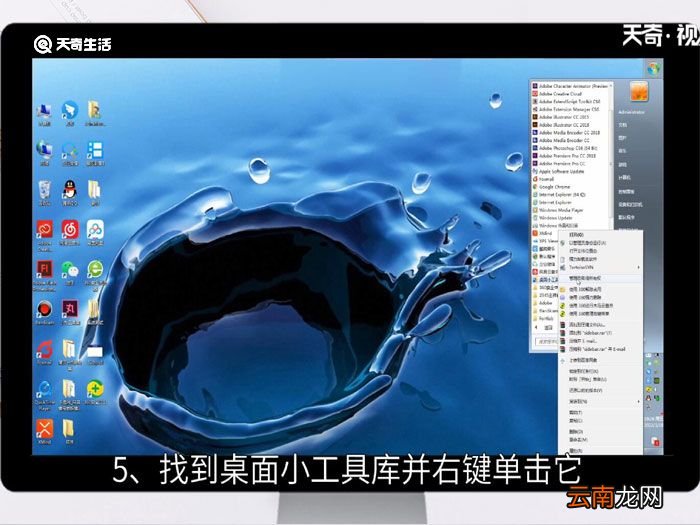This screenshot has width=700, height=525.
Task: Open the red swirl app desktop icon
Action: point(44,351)
